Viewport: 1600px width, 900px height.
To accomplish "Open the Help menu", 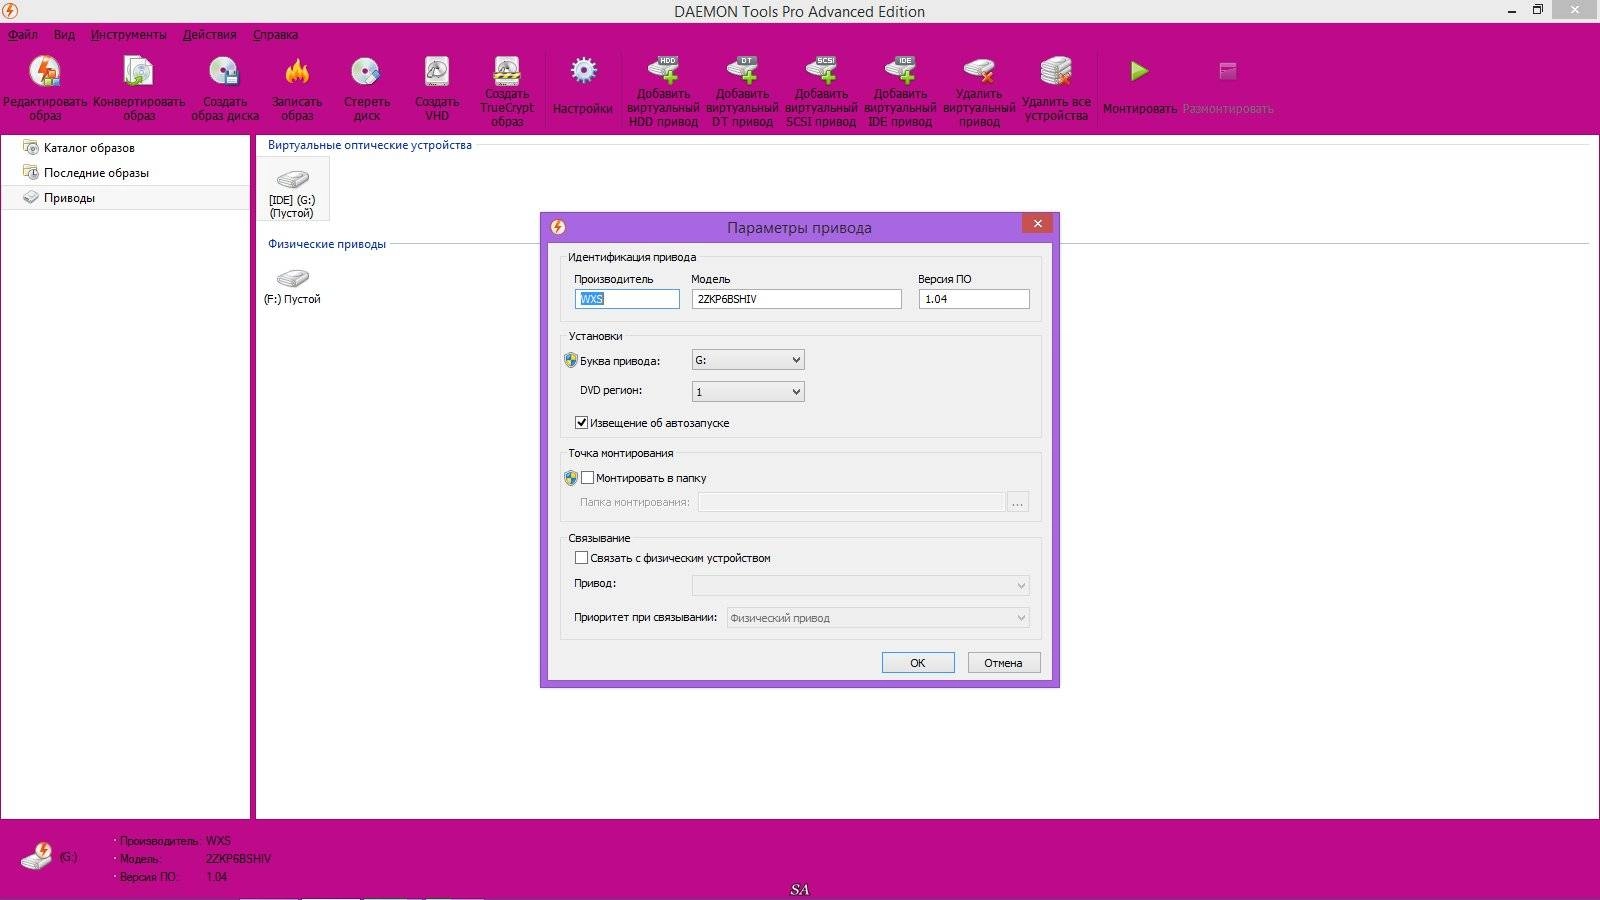I will tap(275, 34).
